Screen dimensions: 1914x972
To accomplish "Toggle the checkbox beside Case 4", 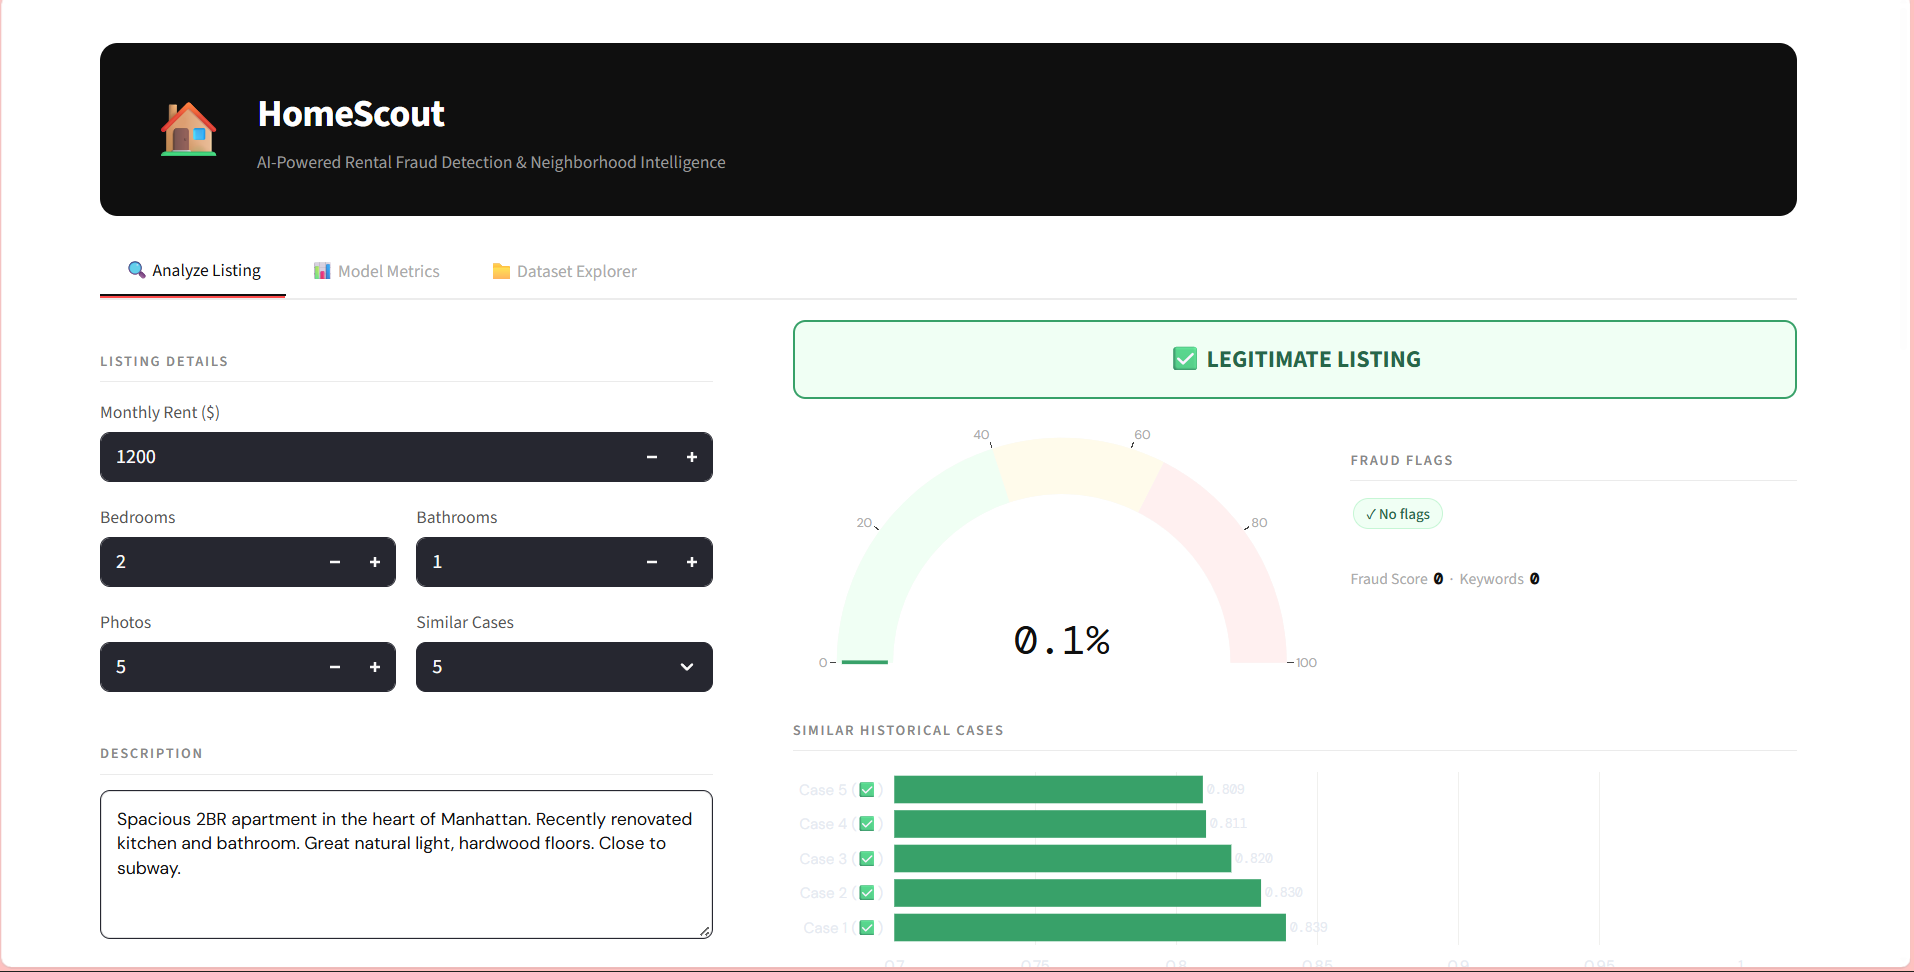I will coord(867,824).
